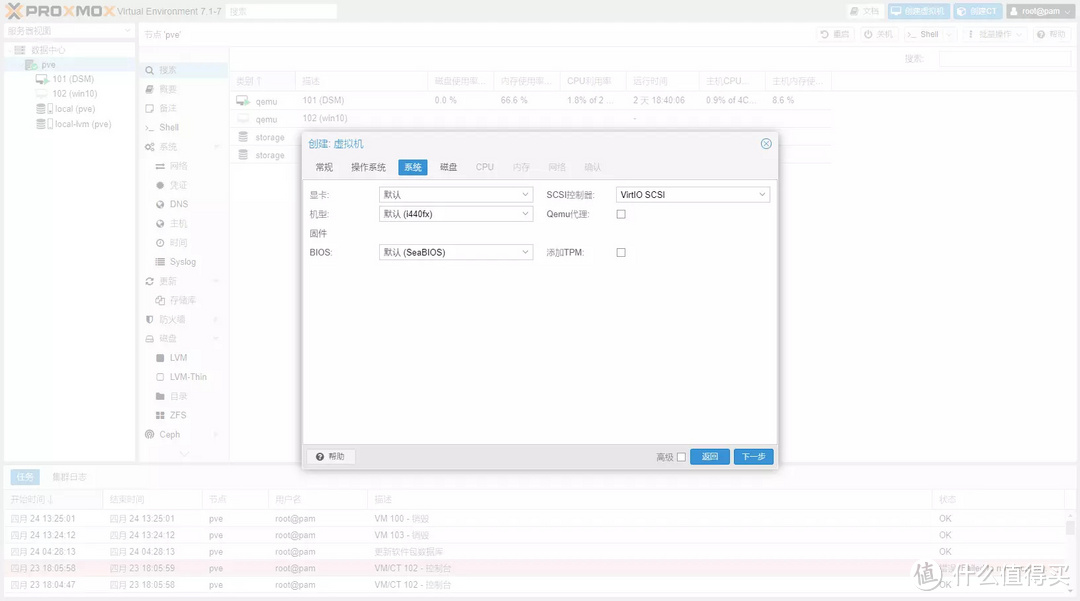Image resolution: width=1080 pixels, height=601 pixels.
Task: Switch to the 常规 tab in dialog
Action: tap(324, 167)
